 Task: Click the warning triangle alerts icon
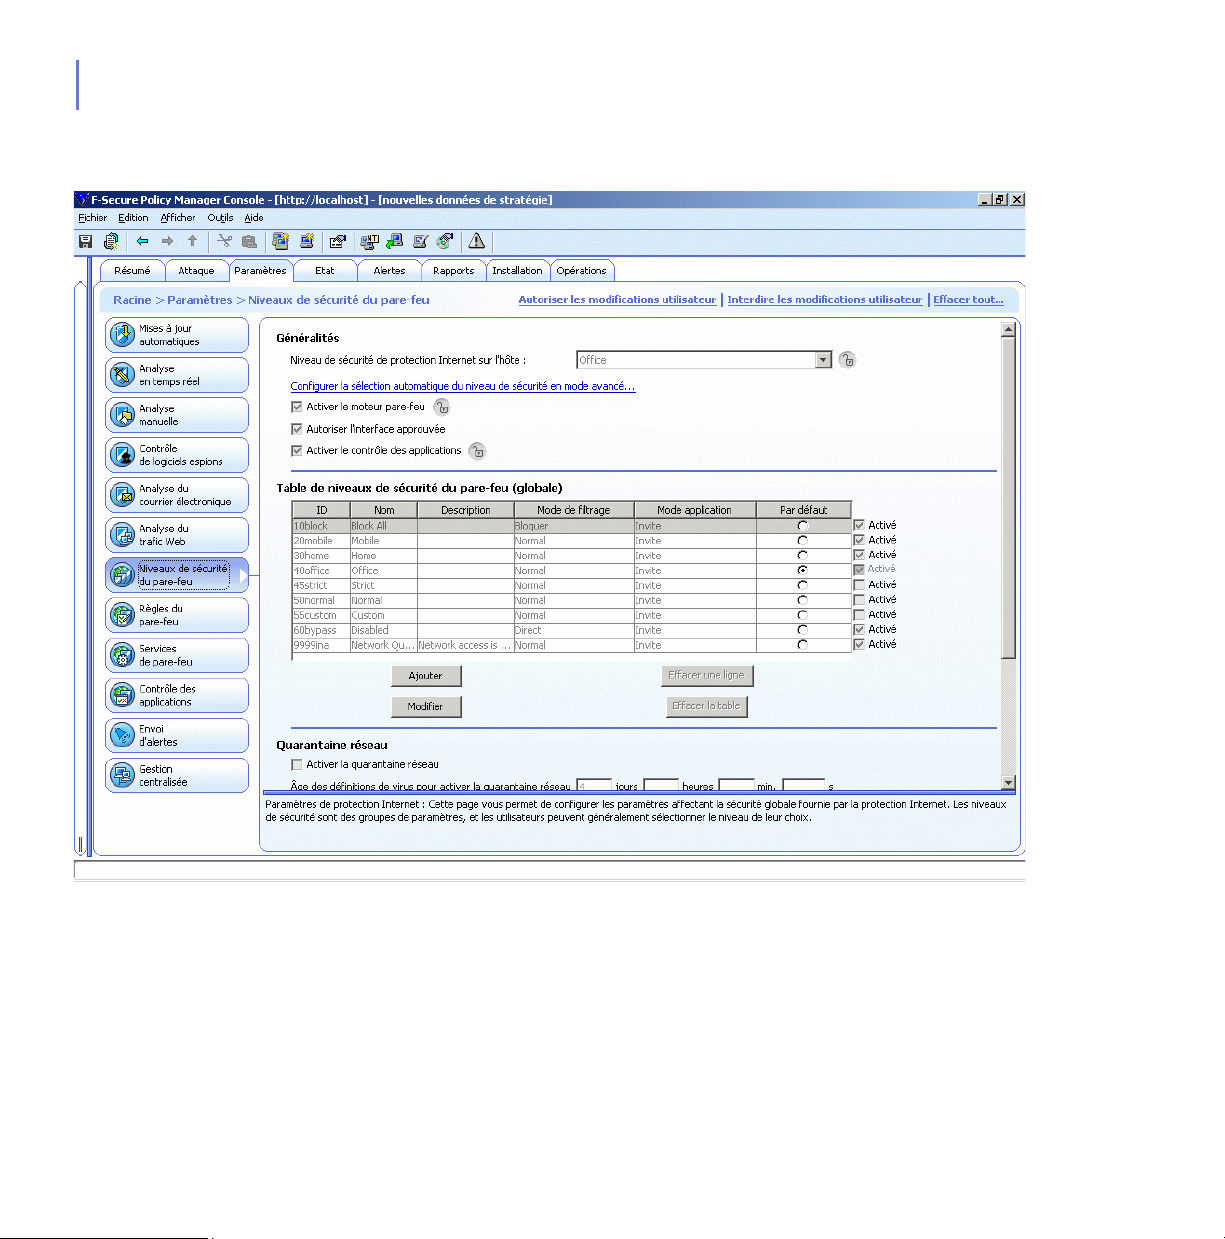(477, 241)
